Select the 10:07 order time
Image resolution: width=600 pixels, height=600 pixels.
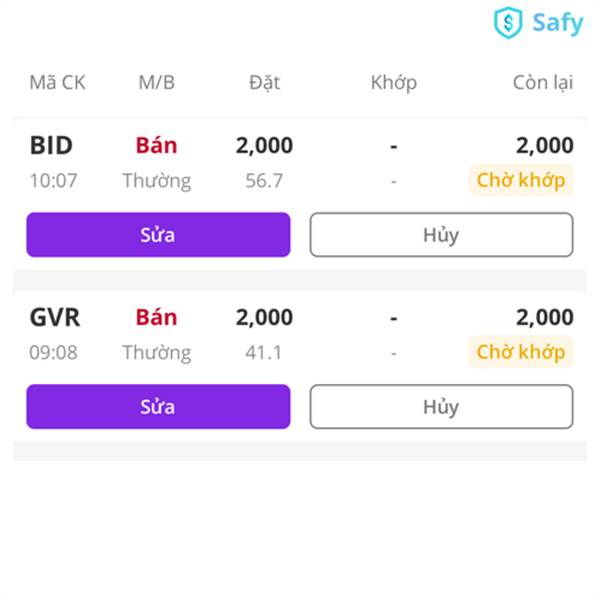[54, 180]
